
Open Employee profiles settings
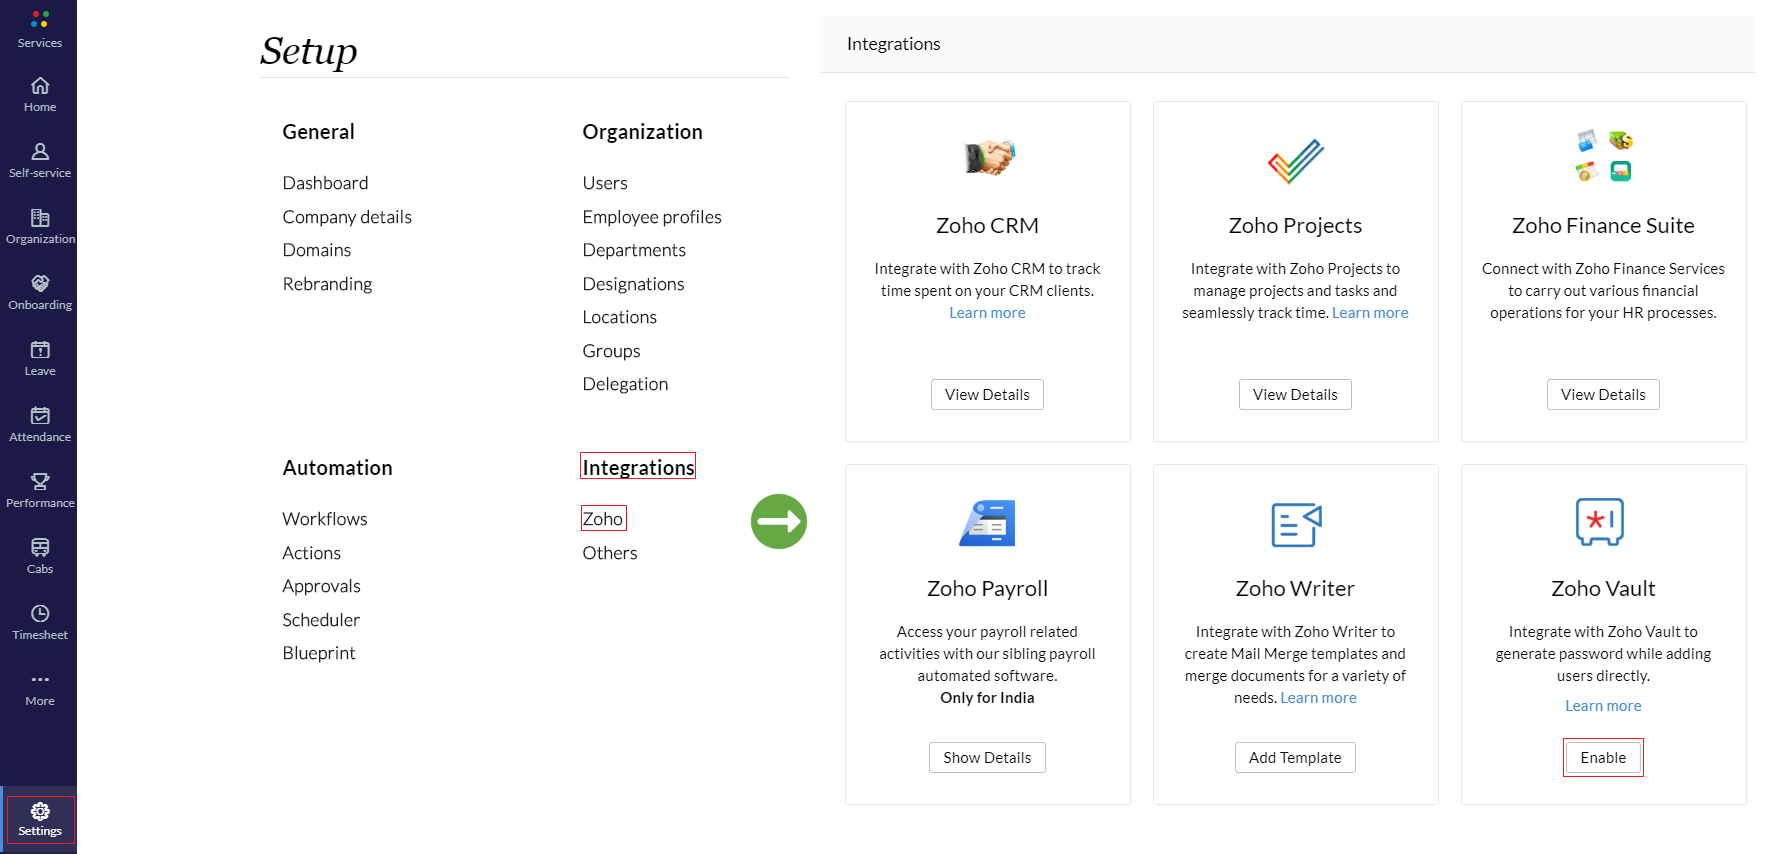(x=652, y=217)
